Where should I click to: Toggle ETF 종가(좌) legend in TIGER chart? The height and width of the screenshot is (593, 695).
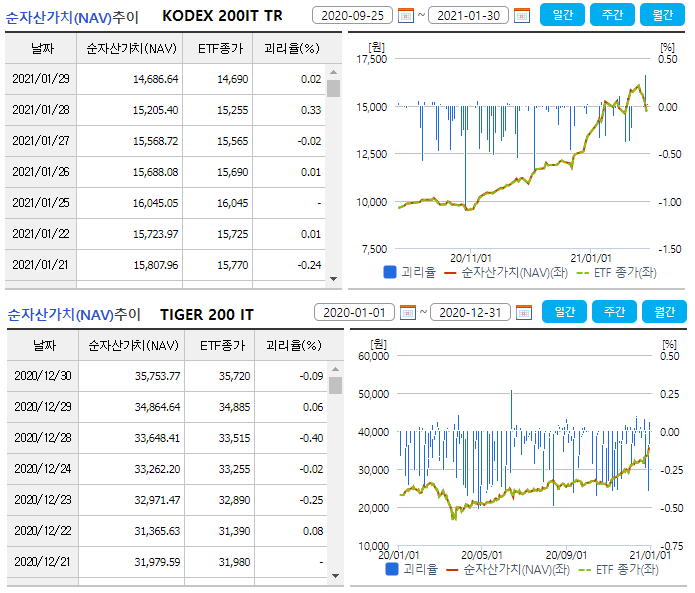[x=618, y=570]
